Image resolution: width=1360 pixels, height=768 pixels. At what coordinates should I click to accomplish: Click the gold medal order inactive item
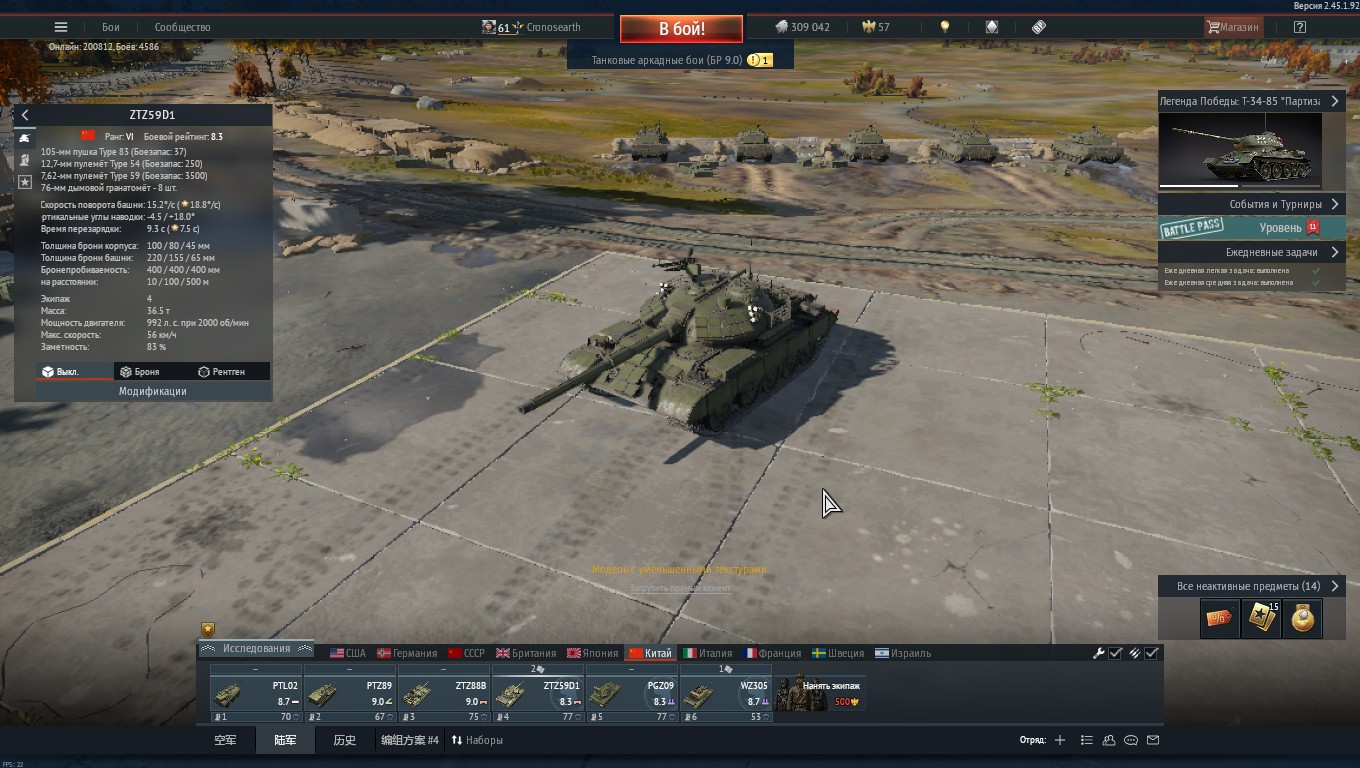tap(1302, 619)
